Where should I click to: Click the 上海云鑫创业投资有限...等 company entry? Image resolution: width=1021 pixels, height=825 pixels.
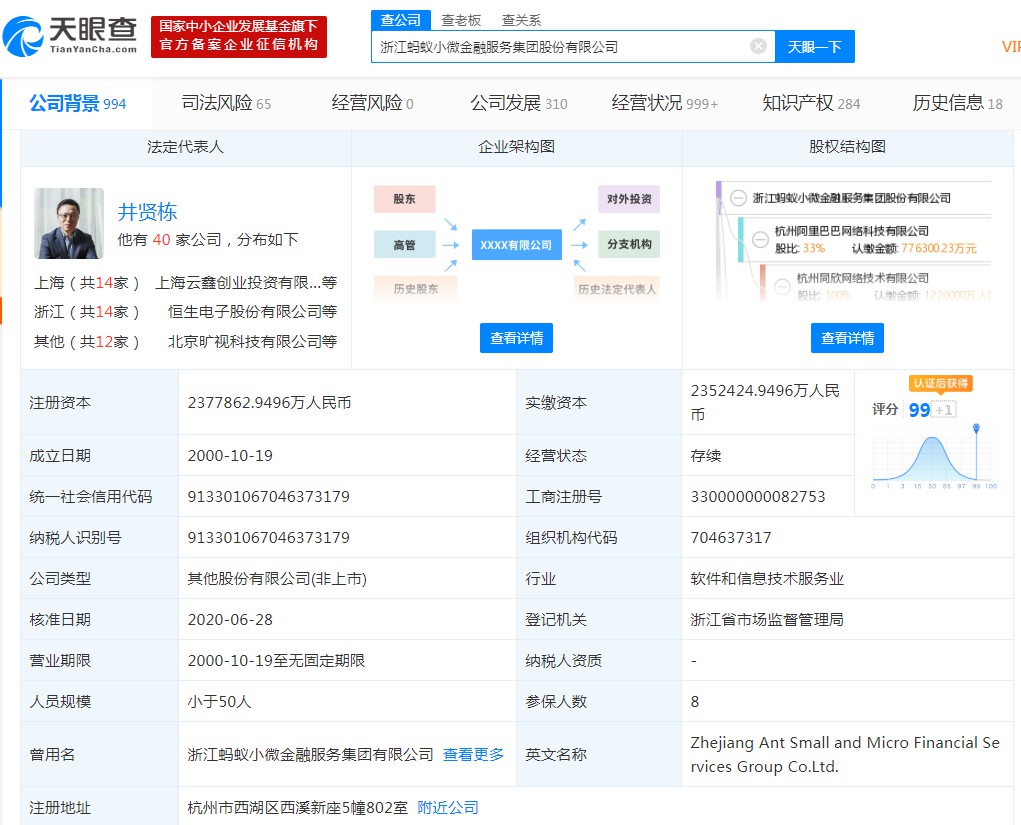pyautogui.click(x=245, y=283)
